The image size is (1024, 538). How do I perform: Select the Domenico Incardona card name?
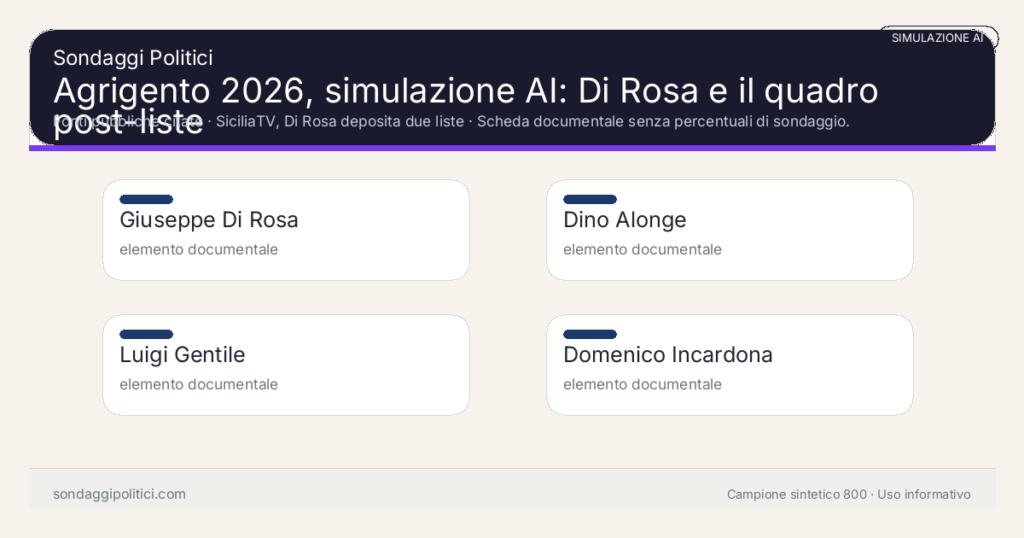pyautogui.click(x=668, y=355)
